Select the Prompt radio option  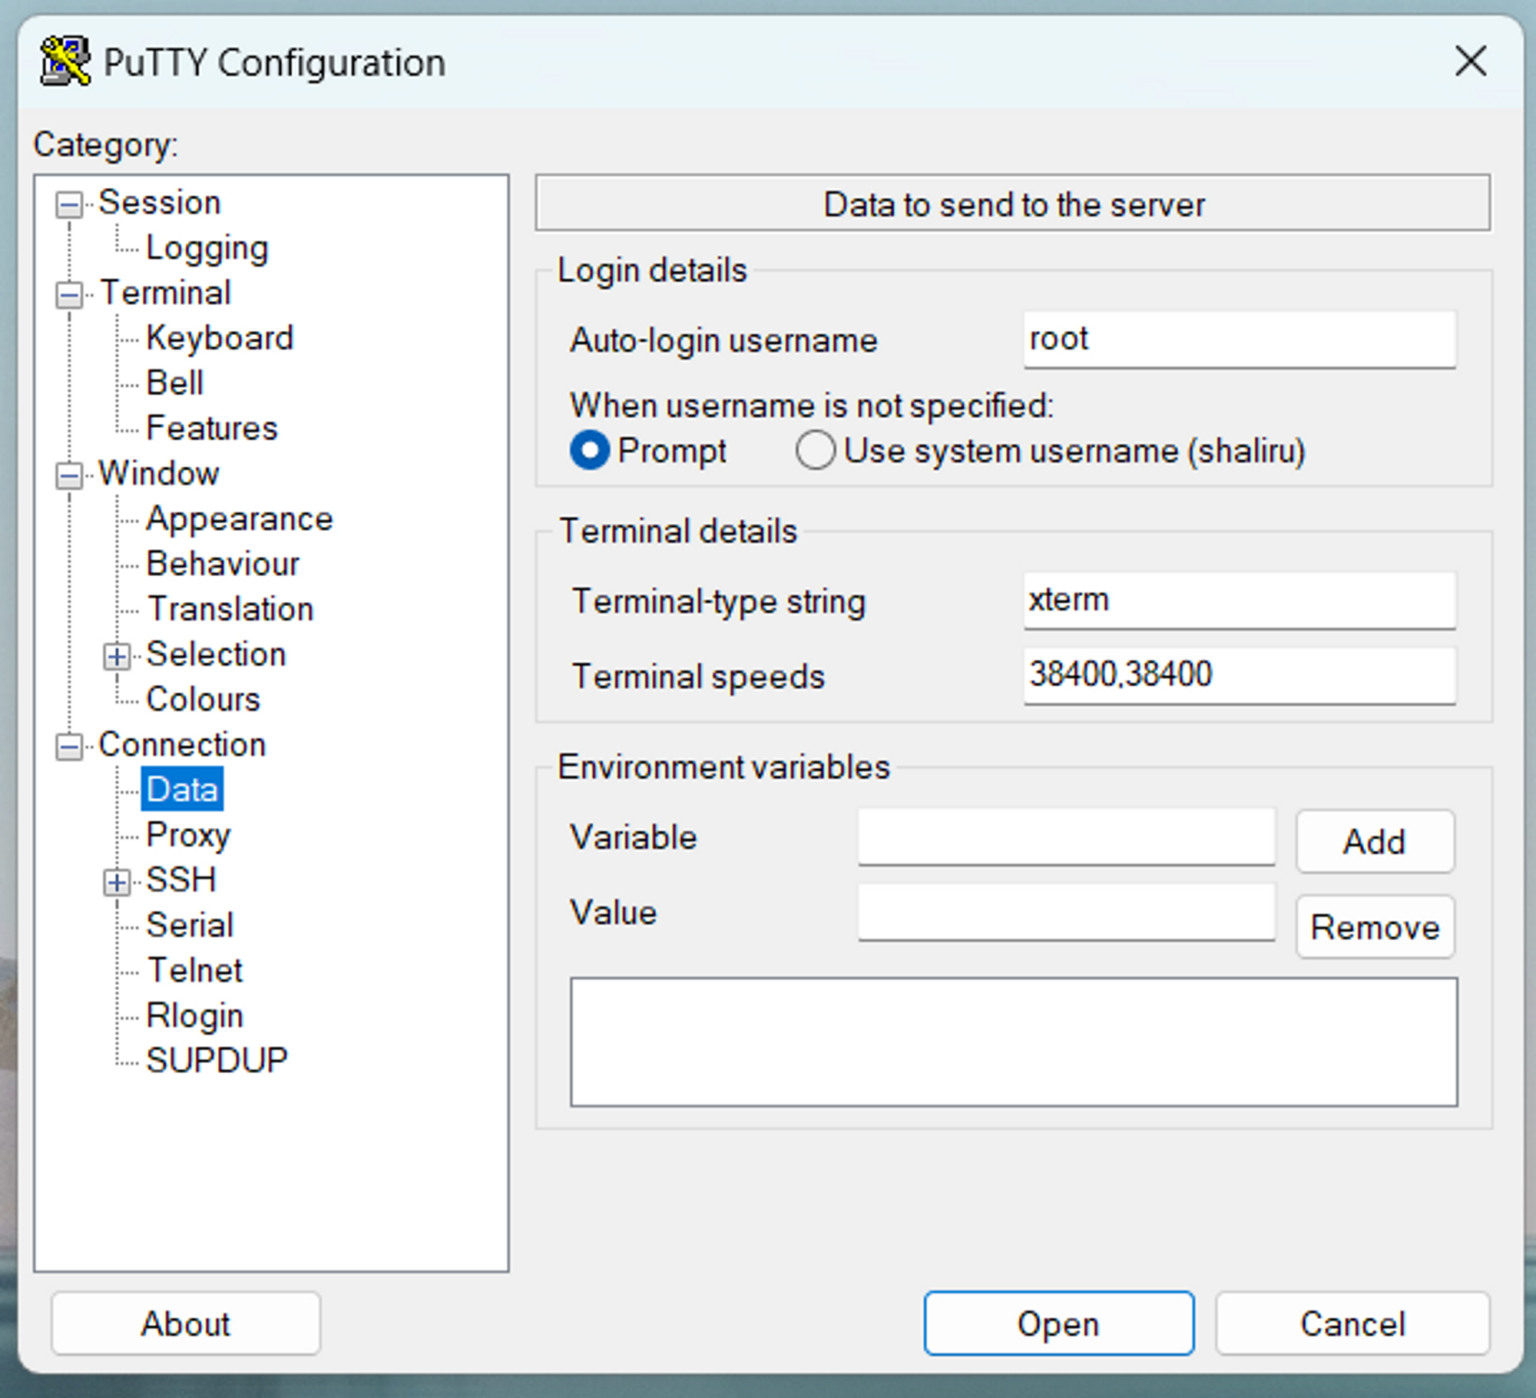(590, 450)
